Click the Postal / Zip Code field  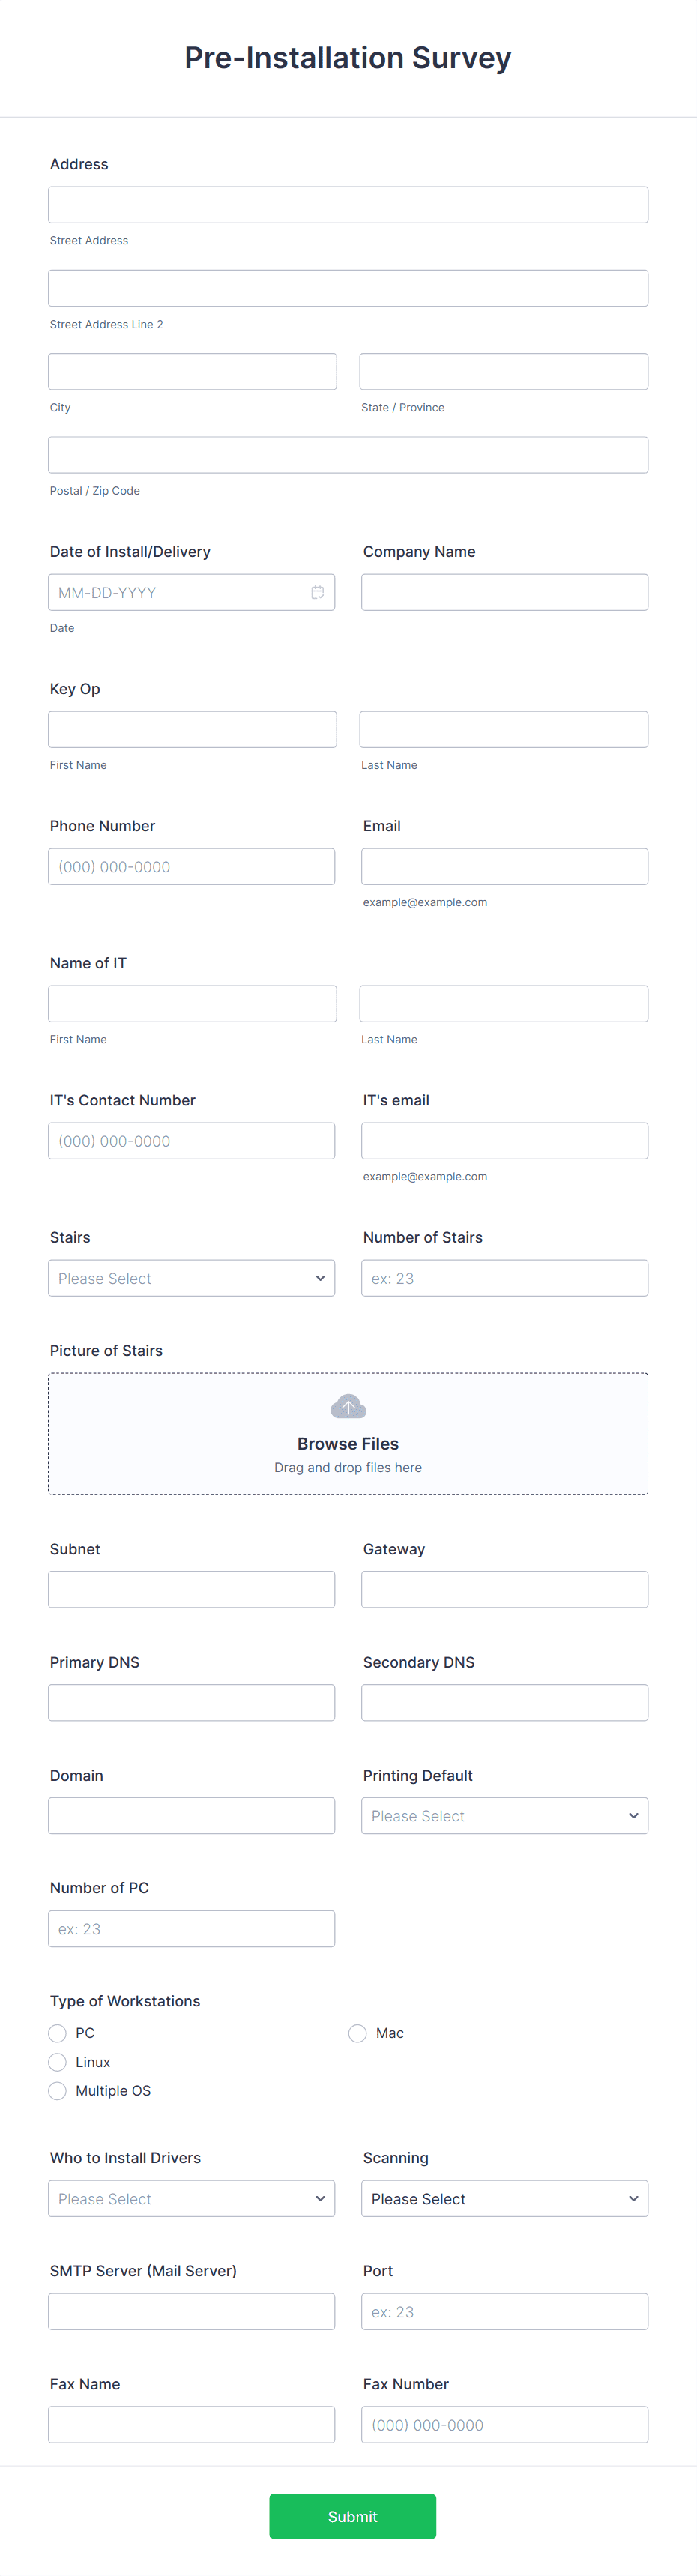point(347,454)
